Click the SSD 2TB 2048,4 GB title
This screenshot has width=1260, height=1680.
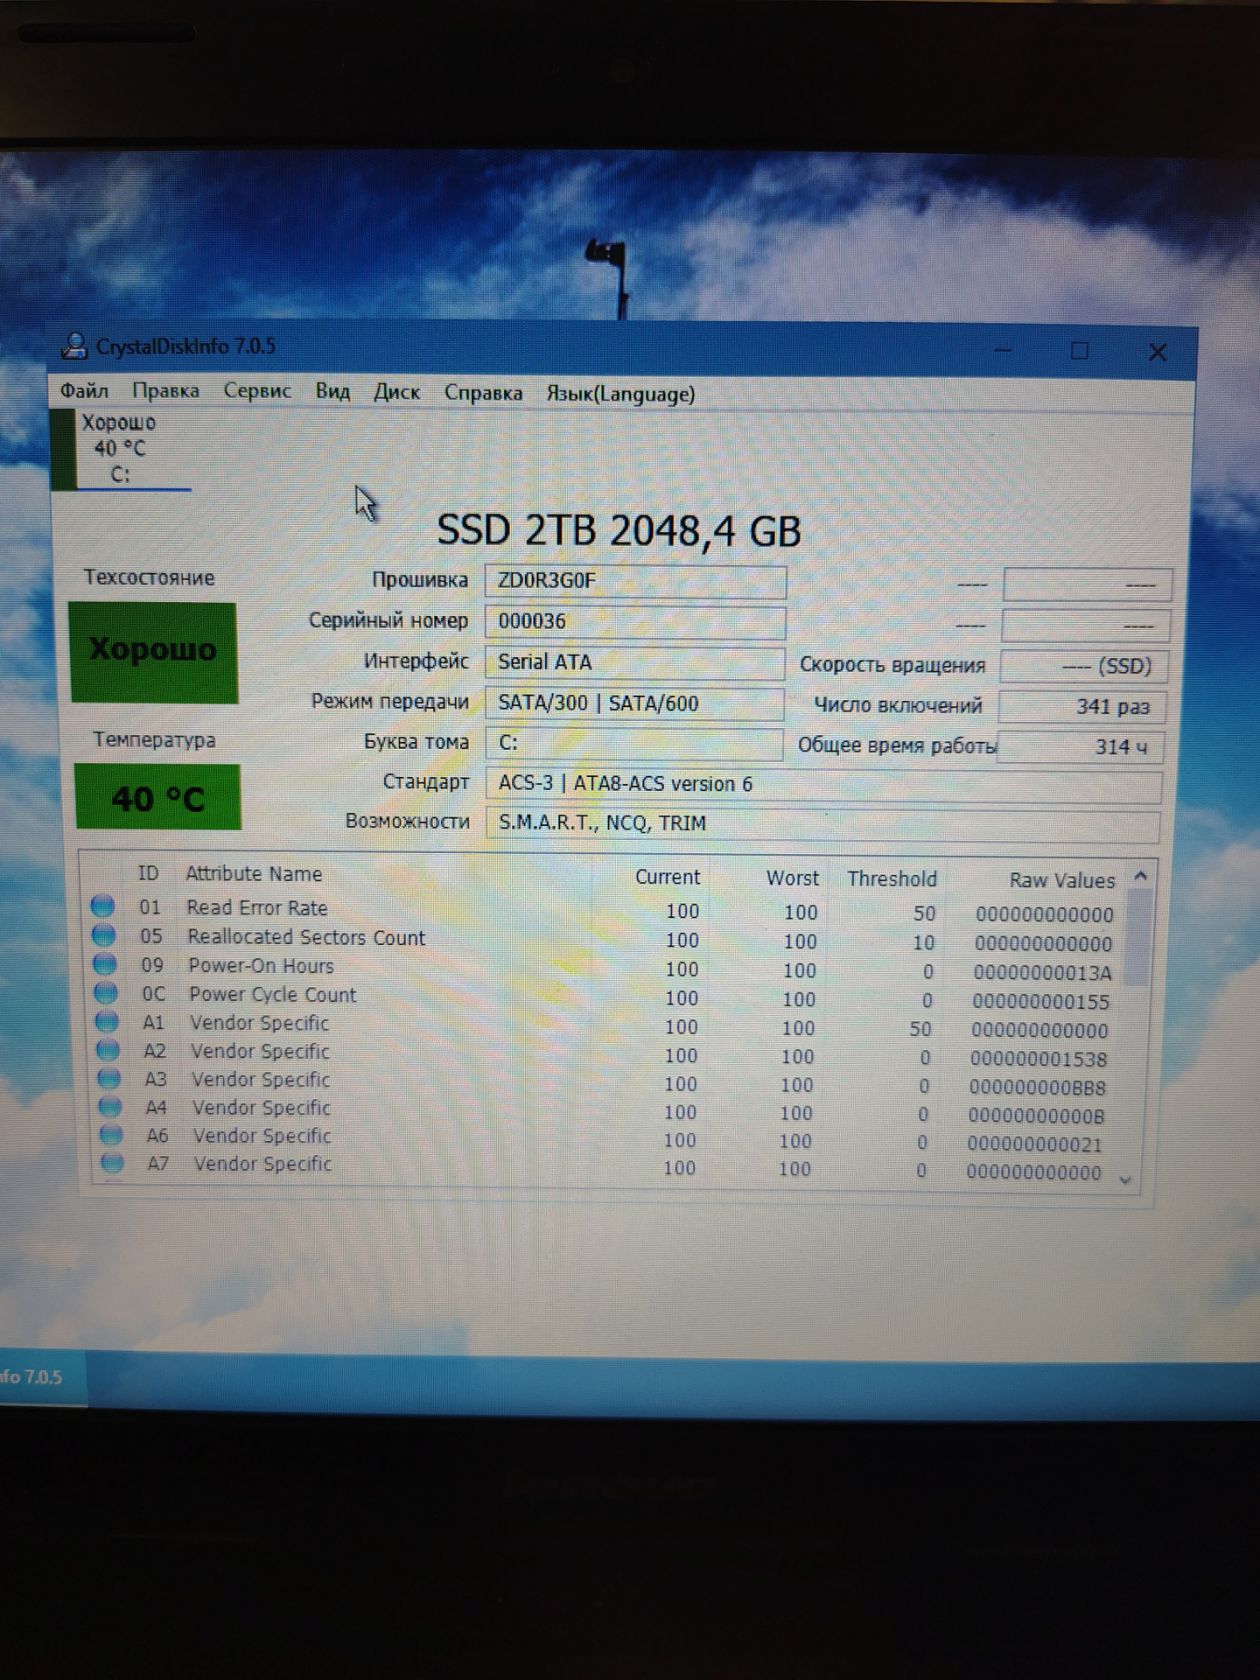[x=619, y=530]
